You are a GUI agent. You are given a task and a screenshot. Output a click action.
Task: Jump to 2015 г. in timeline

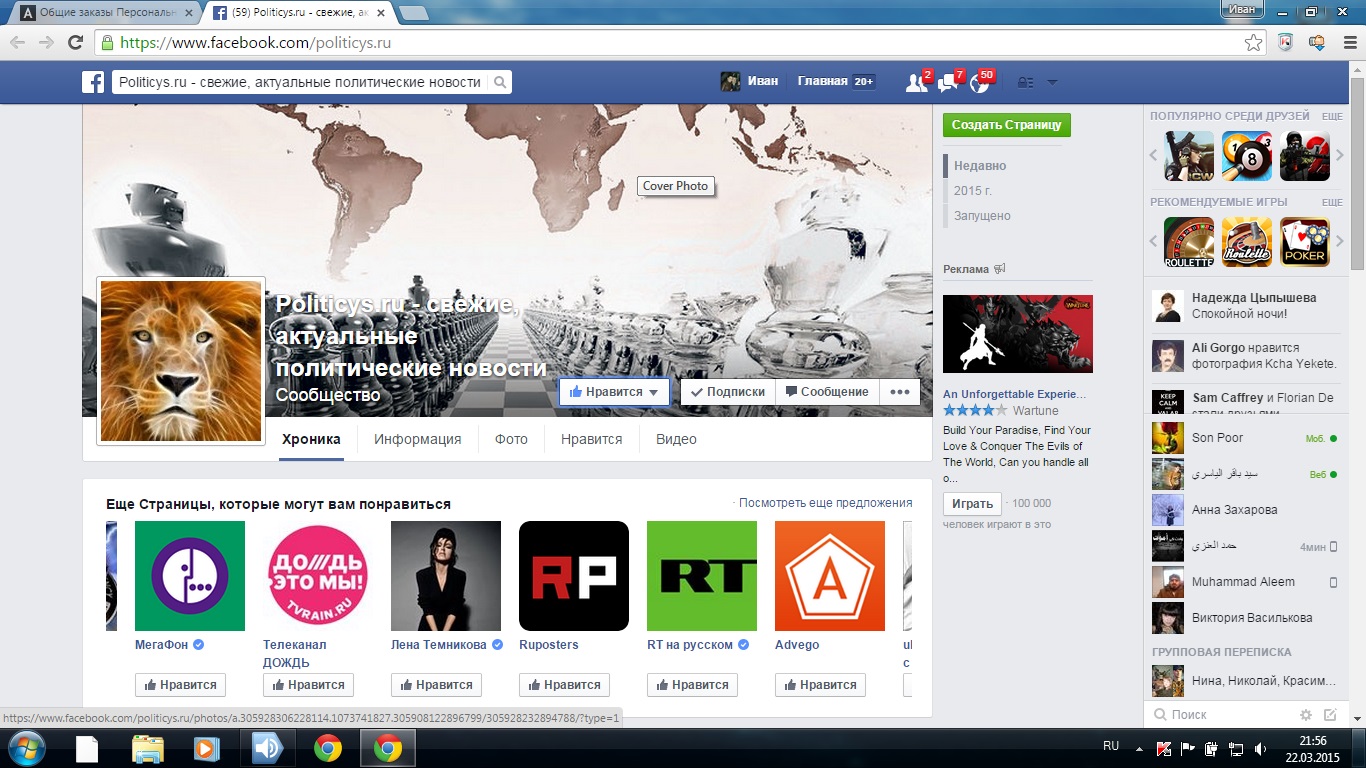click(973, 190)
